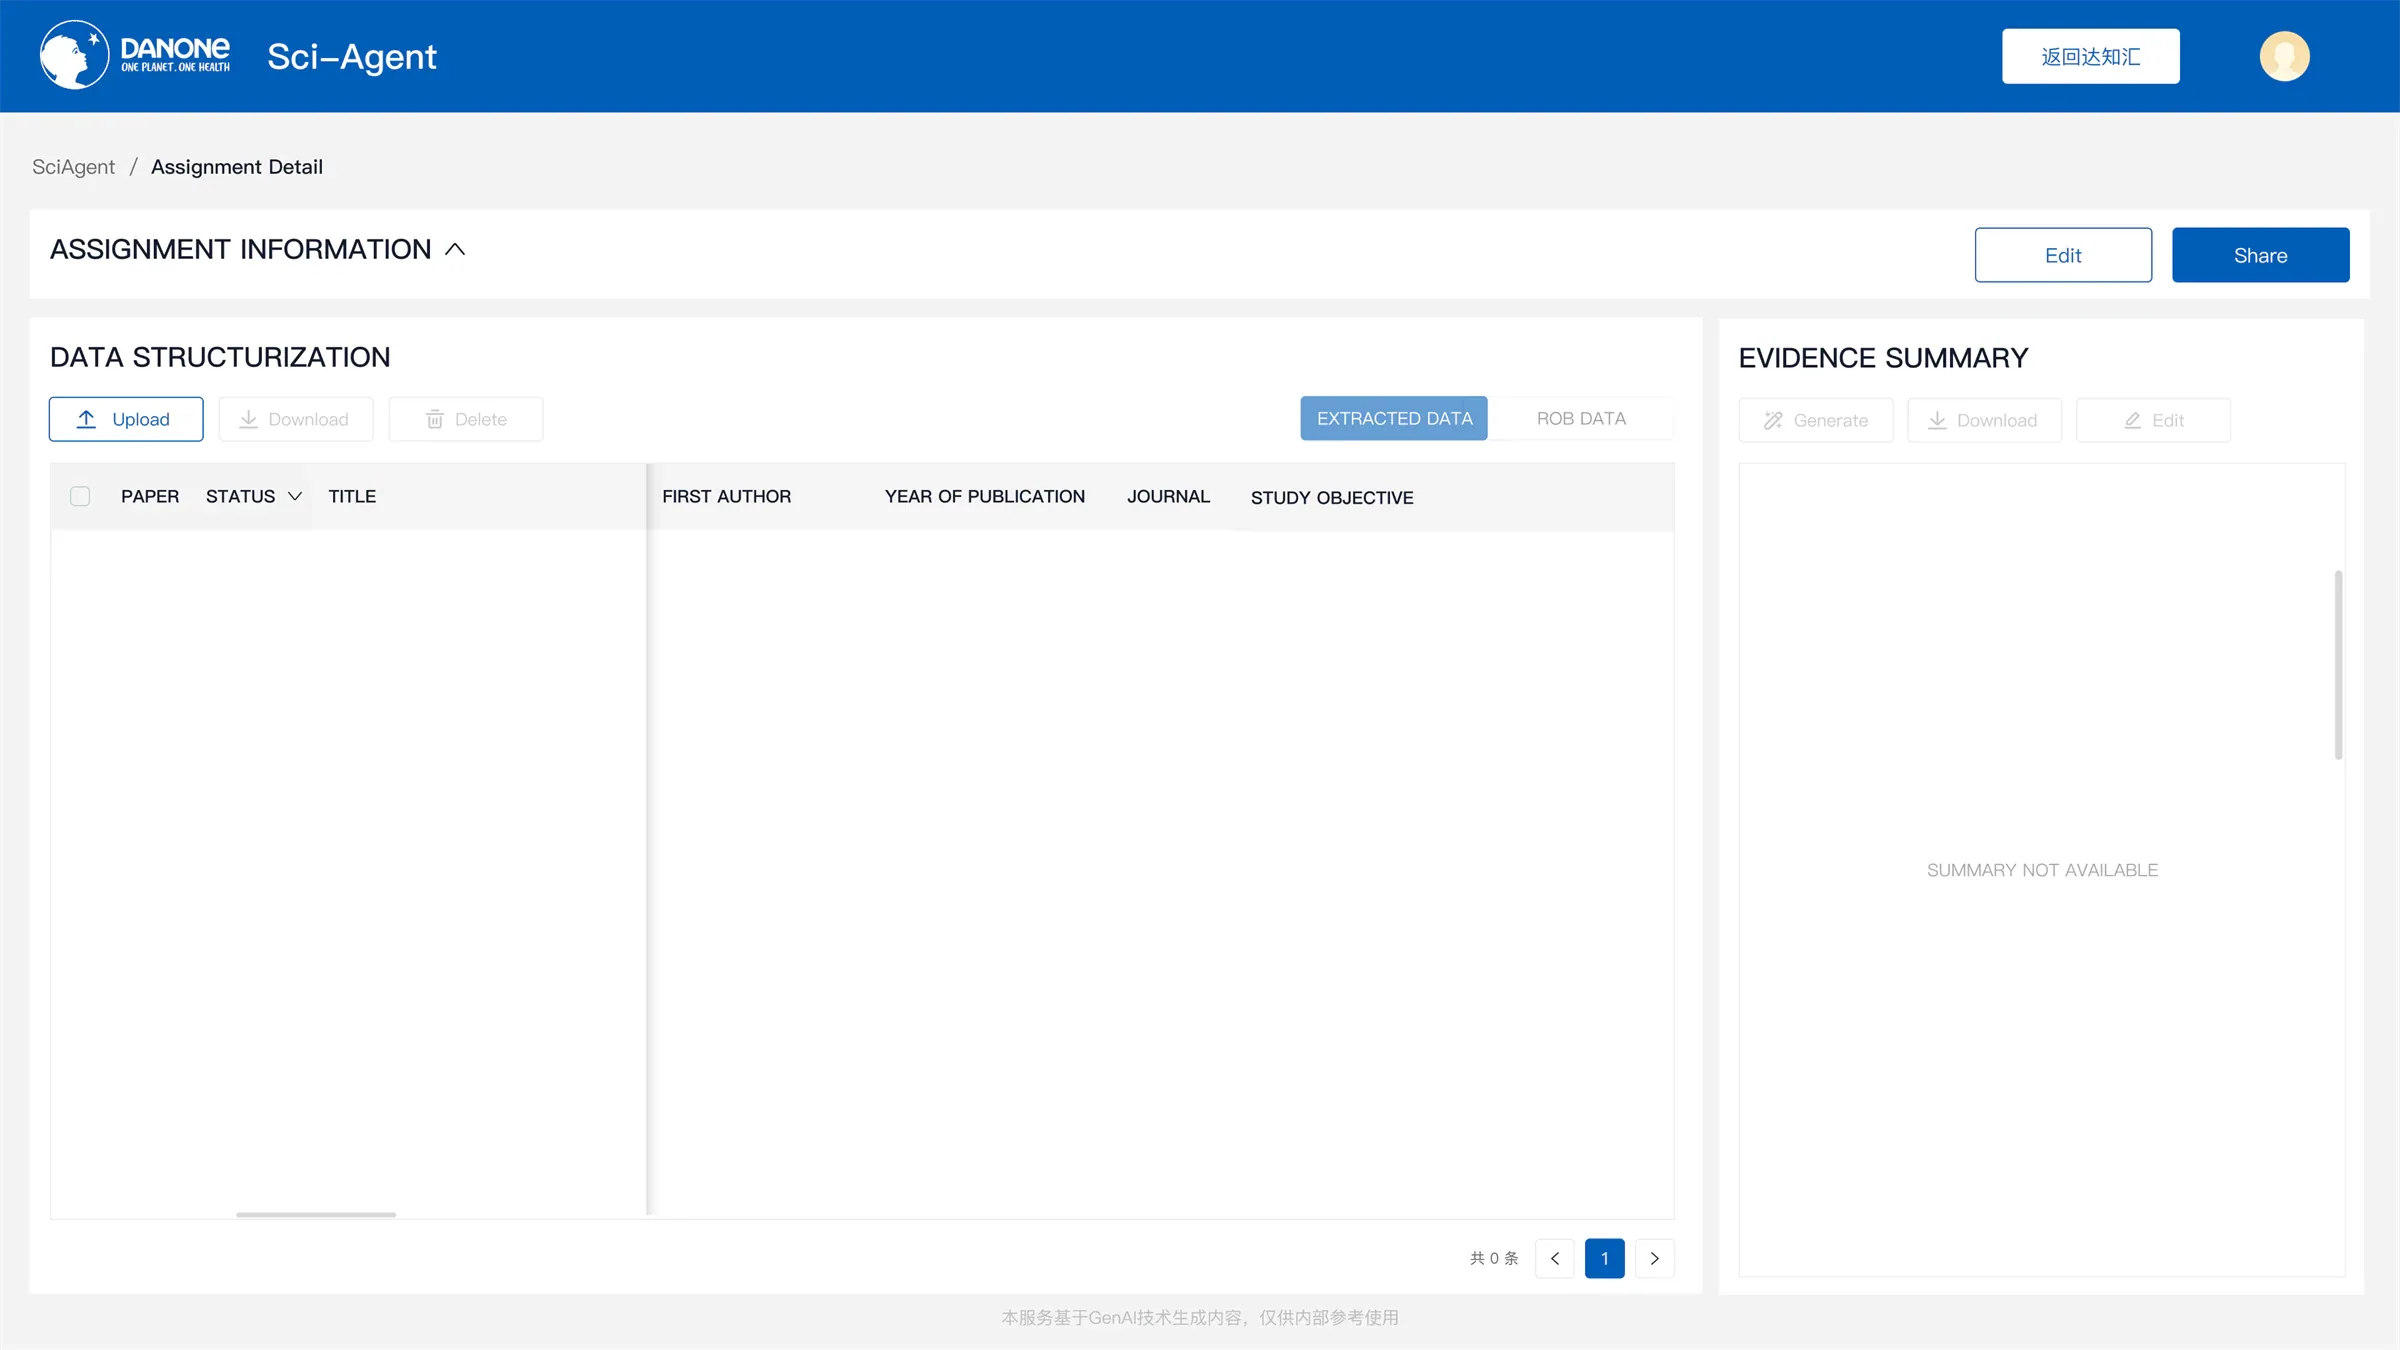Collapse the Assignment Information section
2400x1350 pixels.
(x=455, y=249)
